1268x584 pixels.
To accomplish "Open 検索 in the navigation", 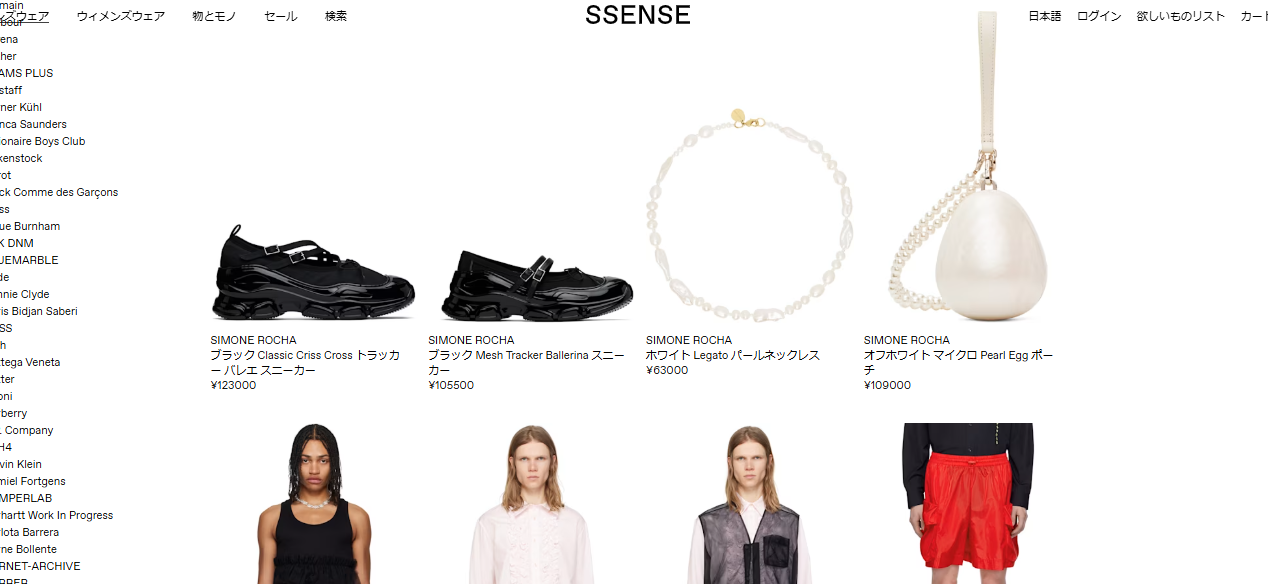I will click(x=336, y=16).
